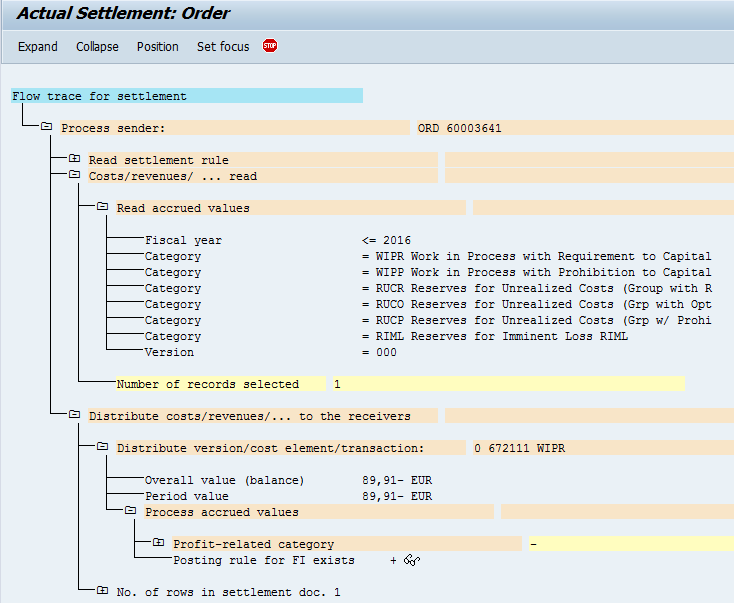Screen dimensions: 734x603
Task: Select Category row for WIPR Work in Process
Action: (x=428, y=256)
